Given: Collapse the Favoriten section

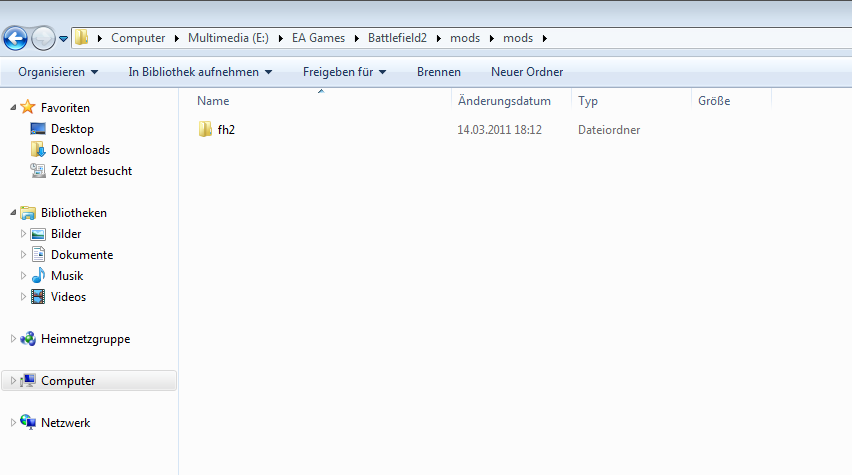Looking at the screenshot, I should [x=13, y=108].
